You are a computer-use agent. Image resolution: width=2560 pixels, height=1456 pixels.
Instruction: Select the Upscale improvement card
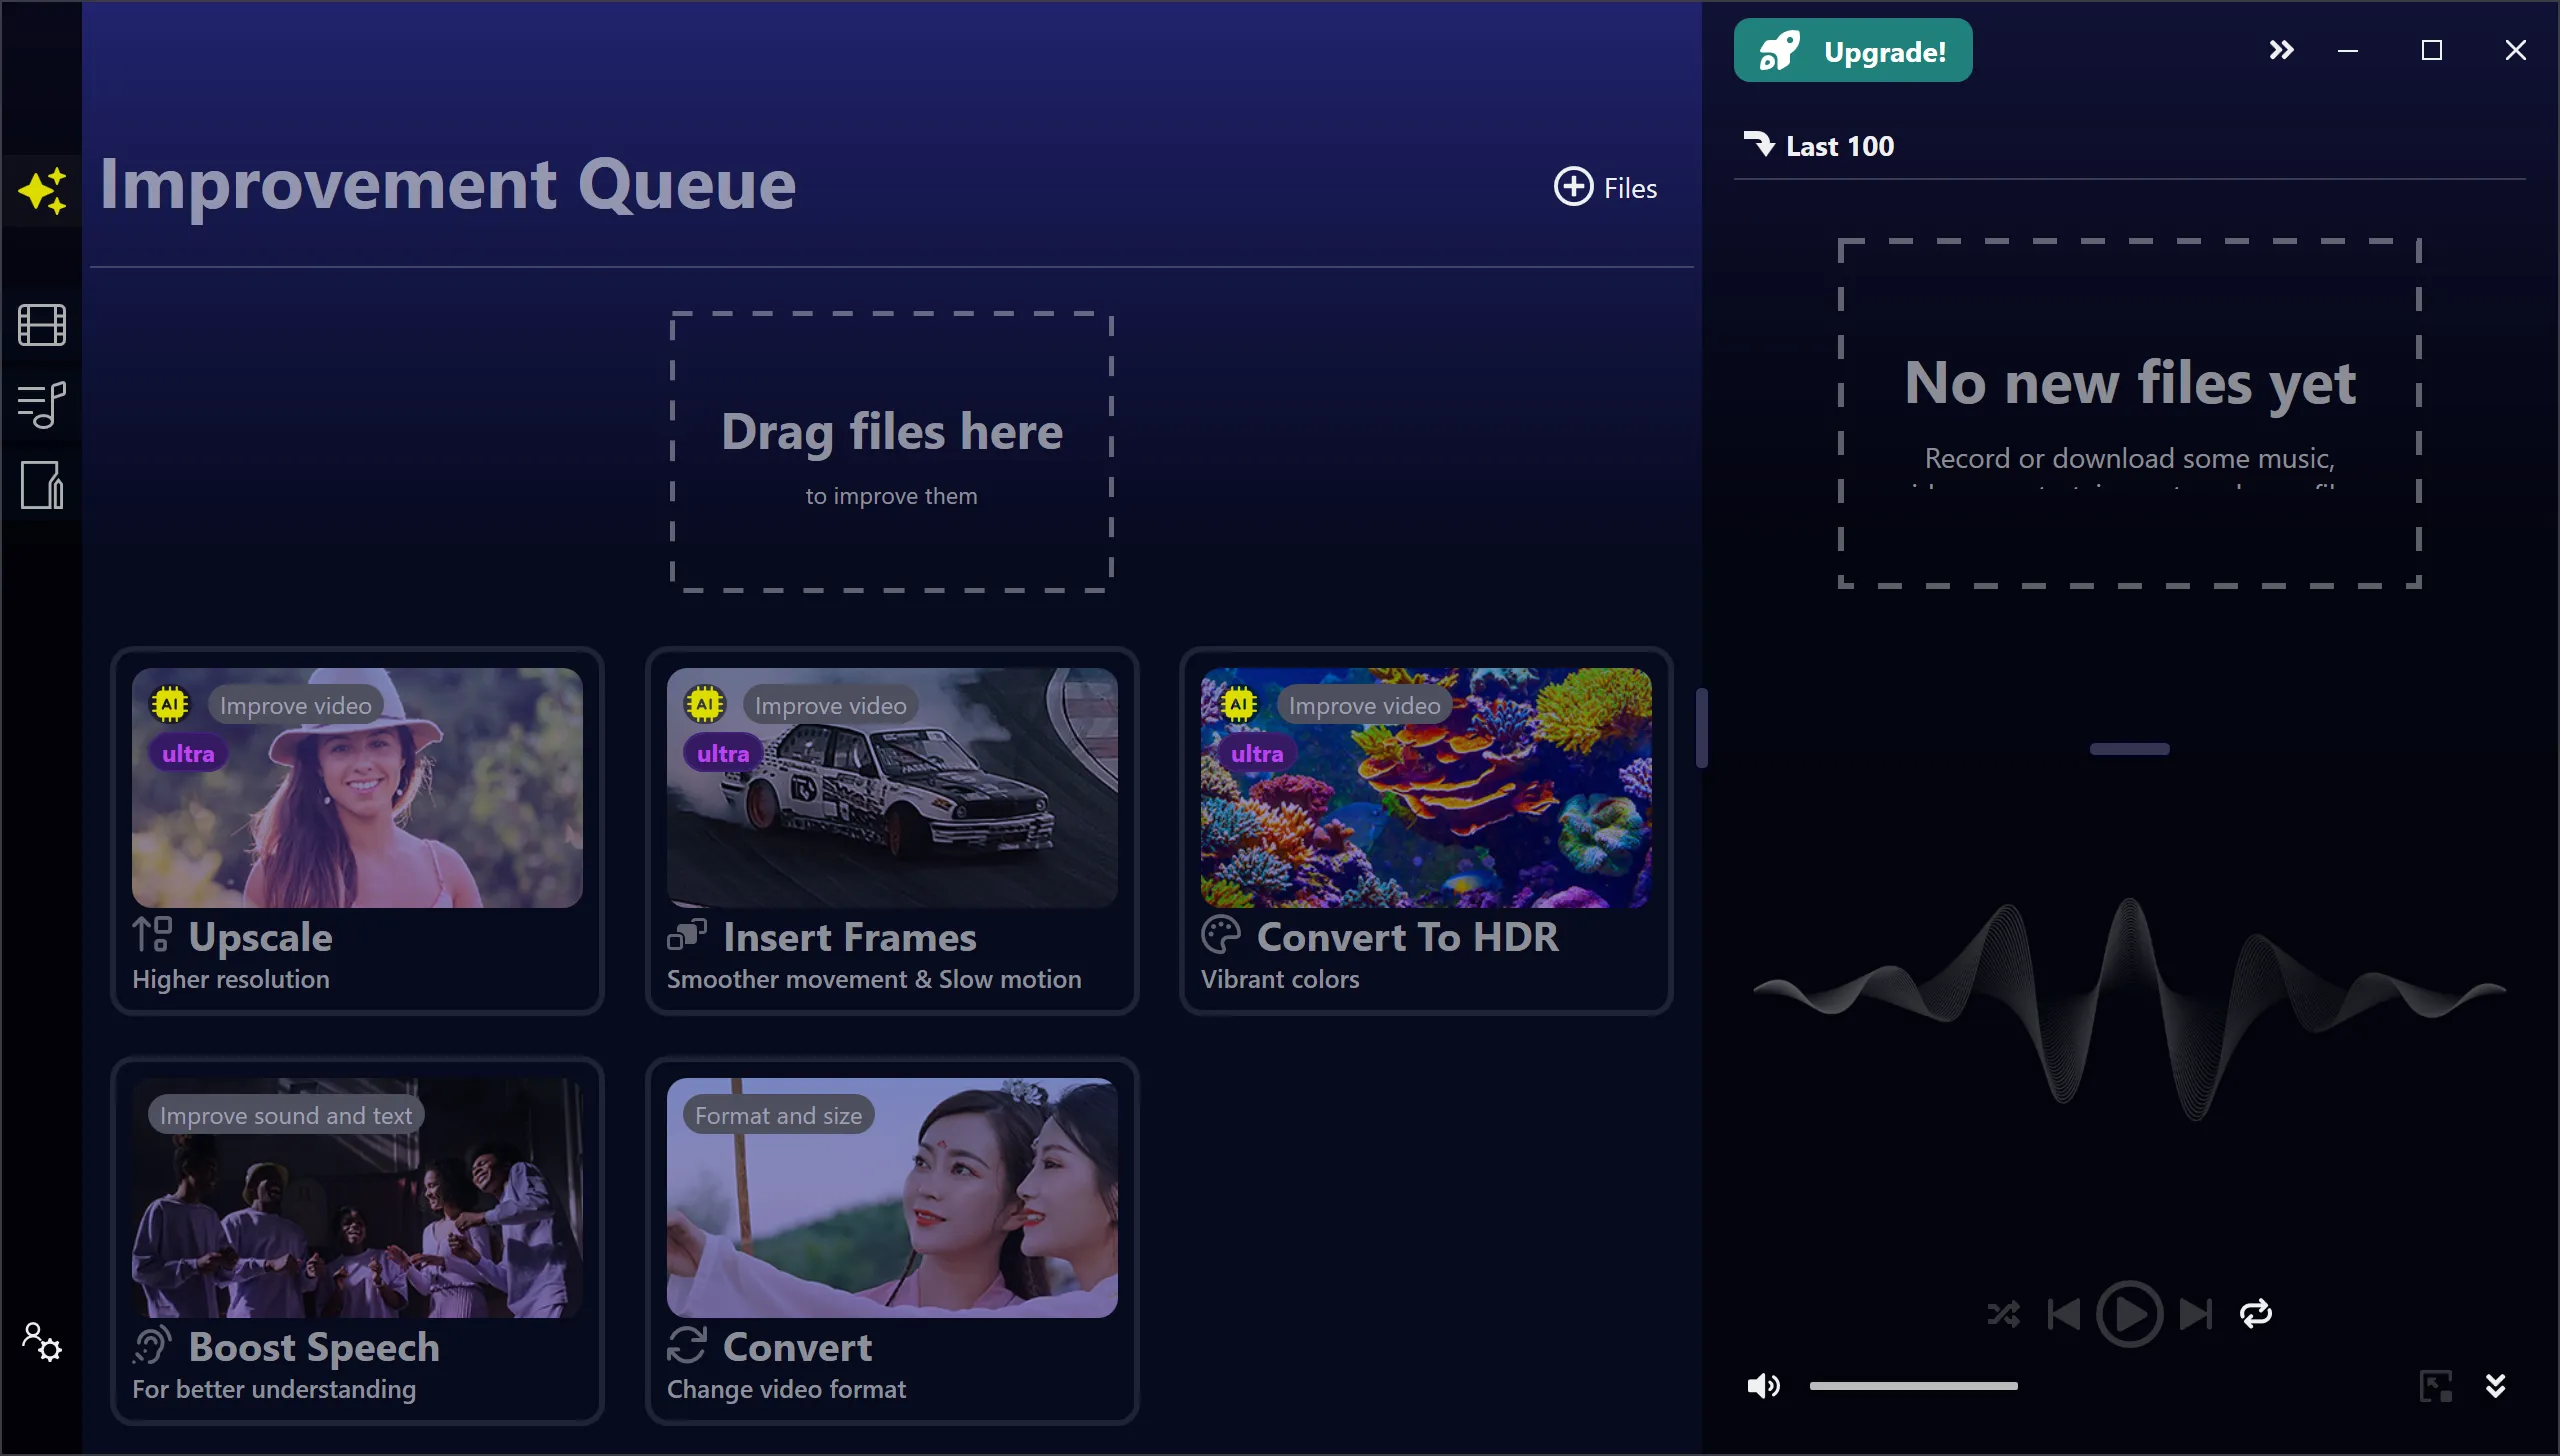point(357,830)
